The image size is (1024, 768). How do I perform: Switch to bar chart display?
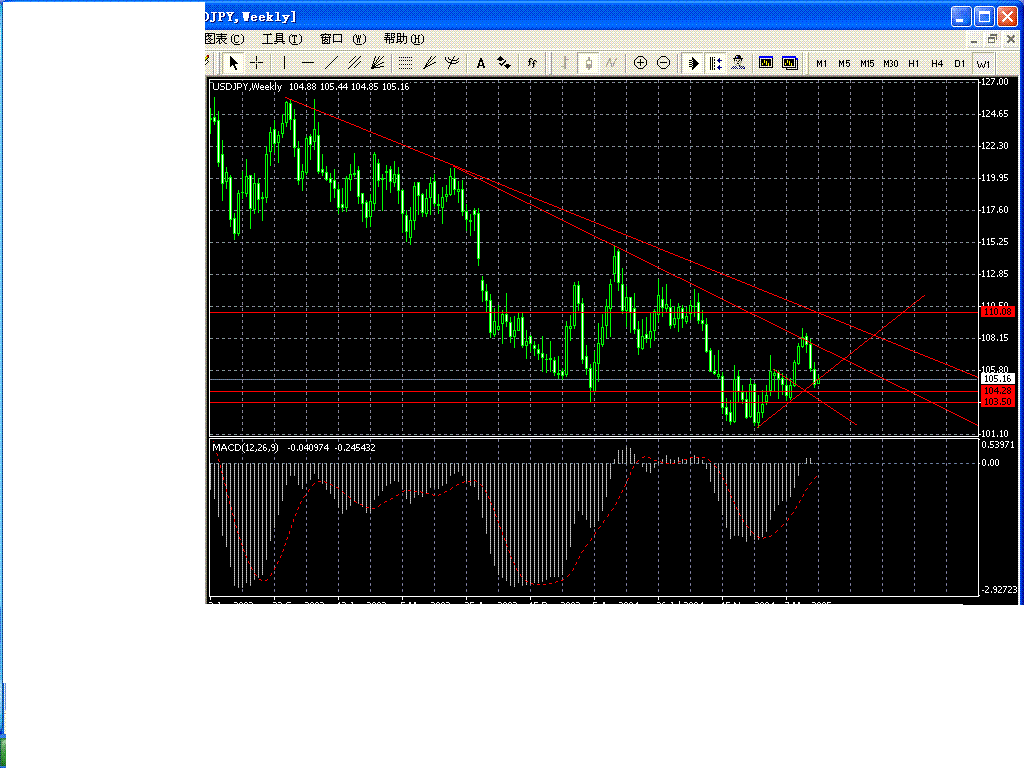(x=565, y=63)
